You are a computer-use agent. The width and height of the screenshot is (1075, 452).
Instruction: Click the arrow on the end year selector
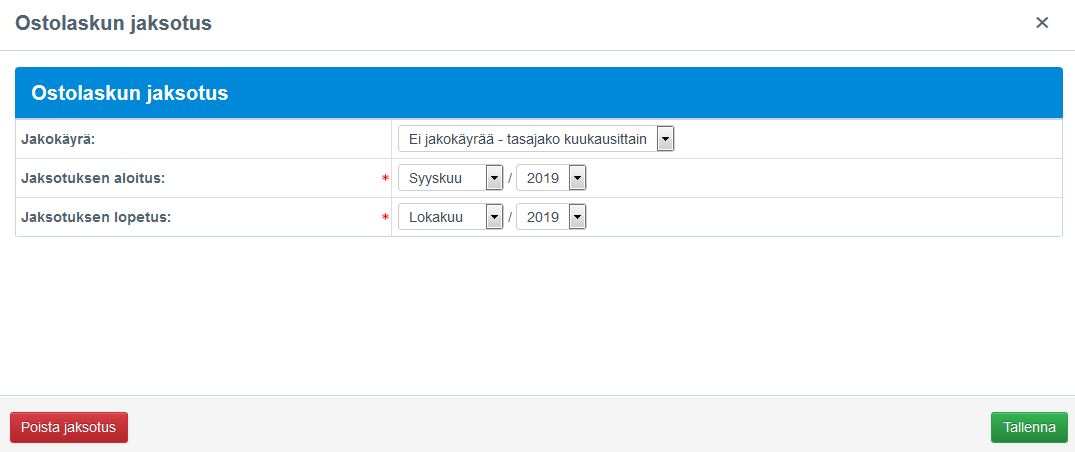pyautogui.click(x=577, y=217)
